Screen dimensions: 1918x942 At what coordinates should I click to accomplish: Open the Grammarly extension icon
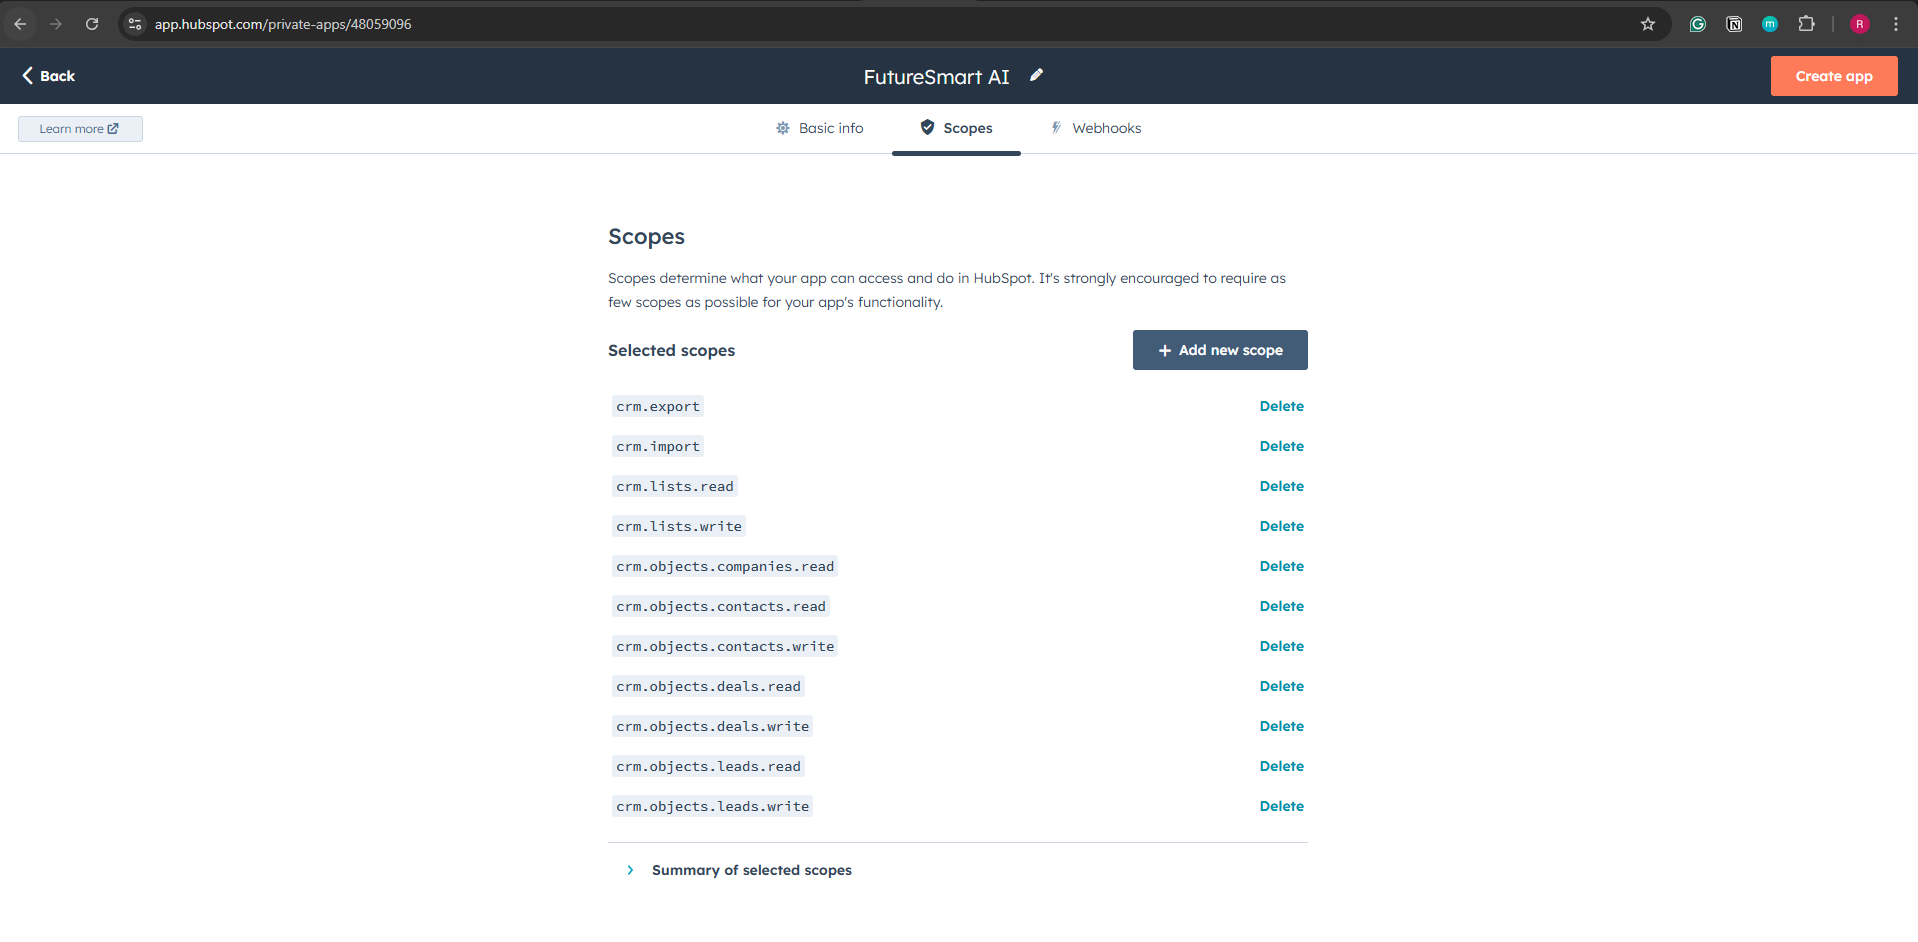click(x=1698, y=24)
